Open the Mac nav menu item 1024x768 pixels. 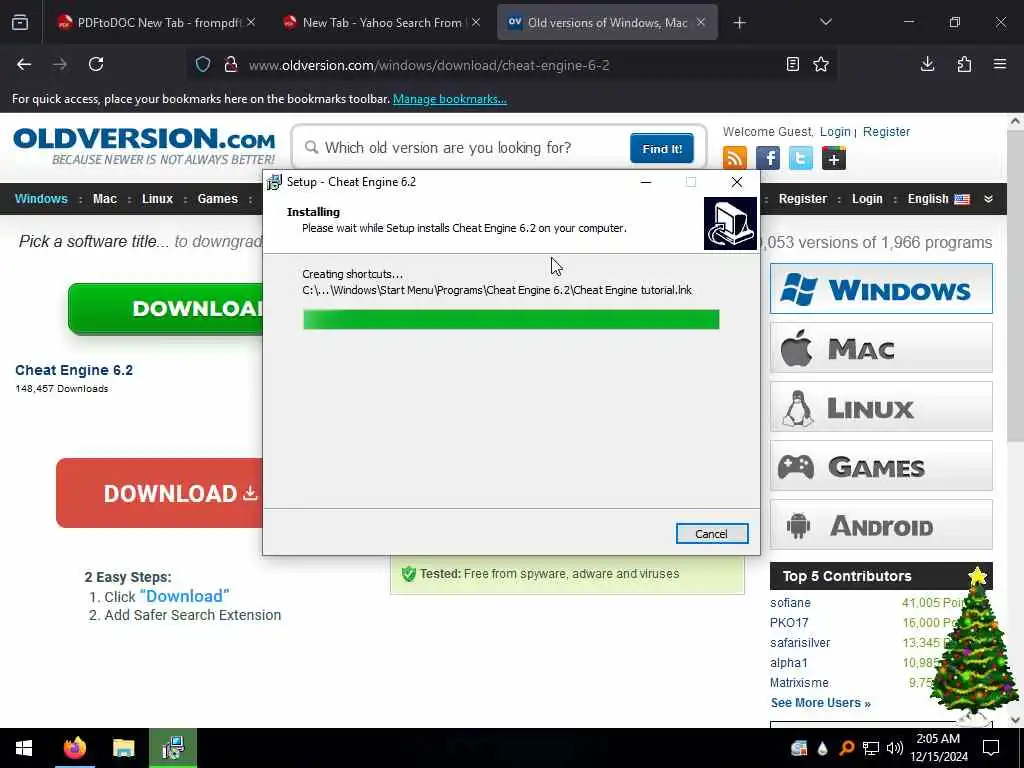104,199
